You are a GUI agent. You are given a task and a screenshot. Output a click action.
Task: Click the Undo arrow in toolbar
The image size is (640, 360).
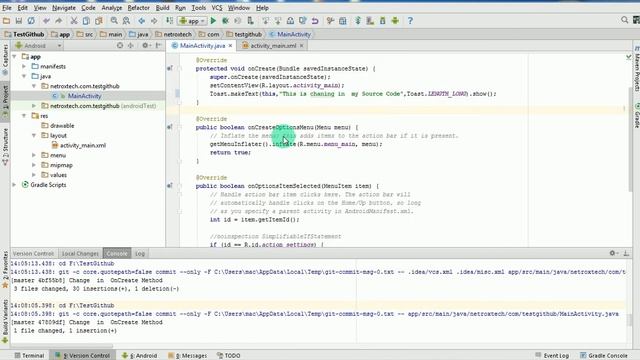46,21
